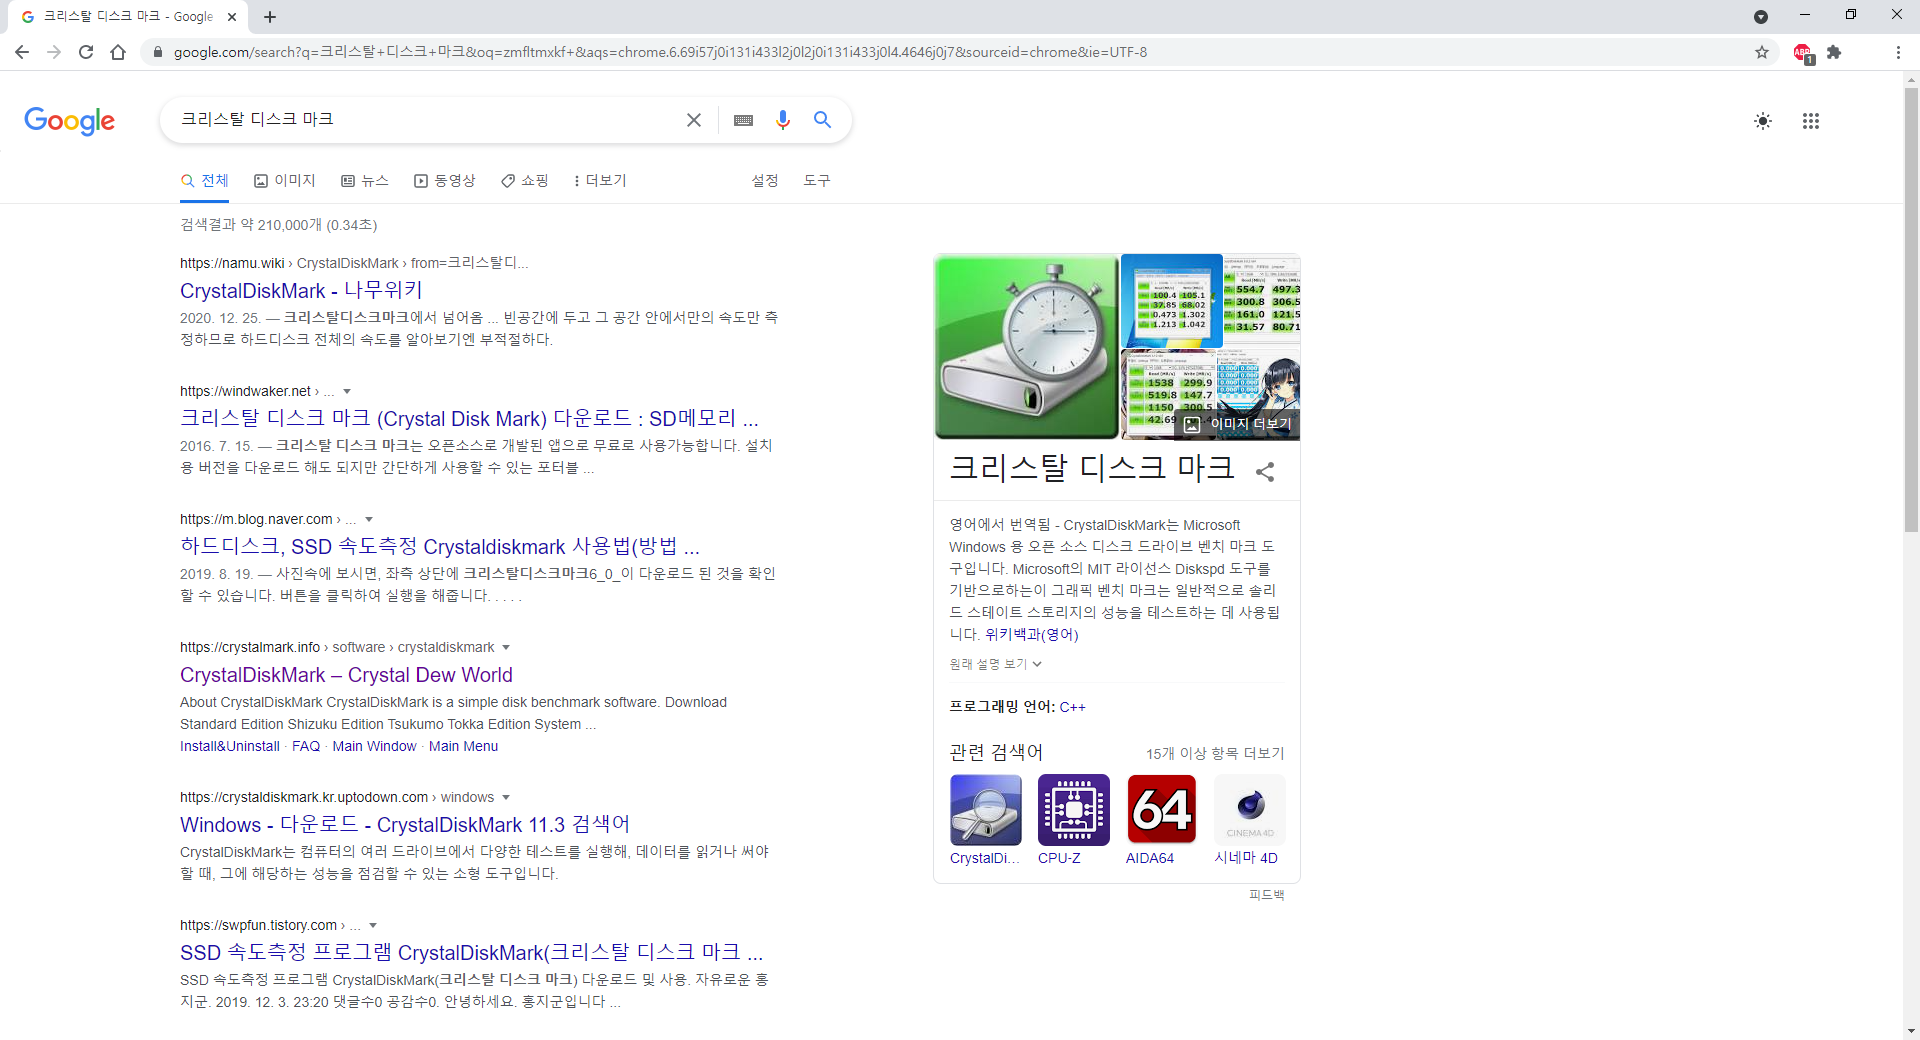
Task: Expand 원래 설명 보기 in the knowledge panel
Action: [x=996, y=664]
